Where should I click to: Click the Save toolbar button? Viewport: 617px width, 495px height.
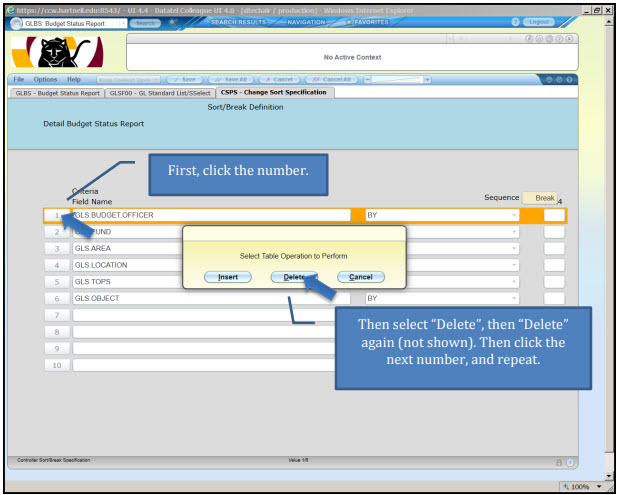pyautogui.click(x=182, y=79)
